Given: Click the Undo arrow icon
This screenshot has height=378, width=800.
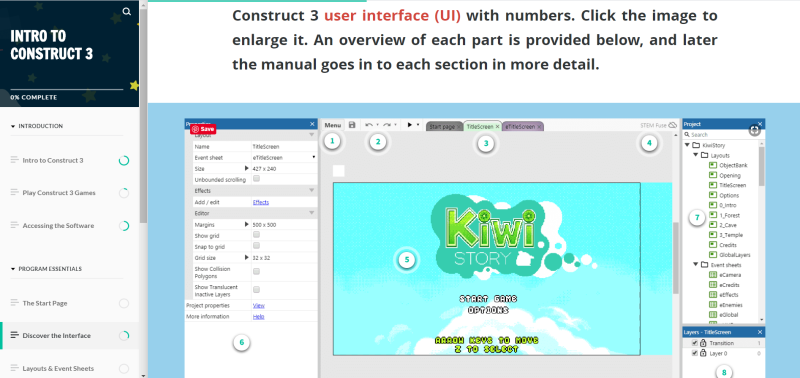Looking at the screenshot, I should pos(369,125).
